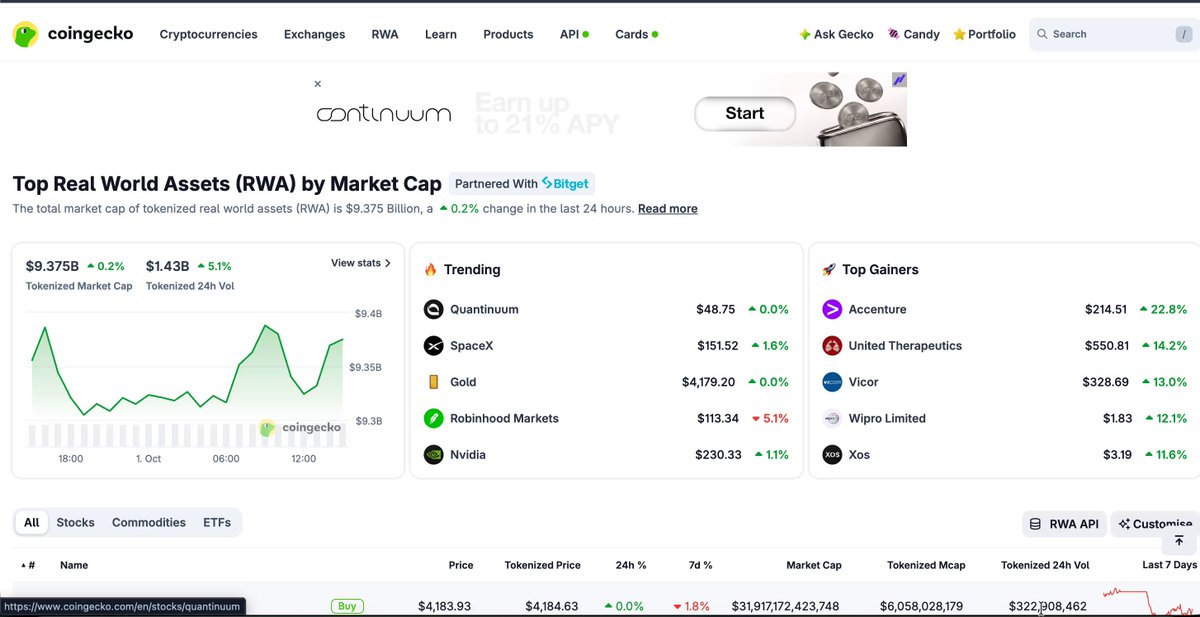Click the Accenture logo icon
Viewport: 1200px width, 617px height.
[832, 309]
